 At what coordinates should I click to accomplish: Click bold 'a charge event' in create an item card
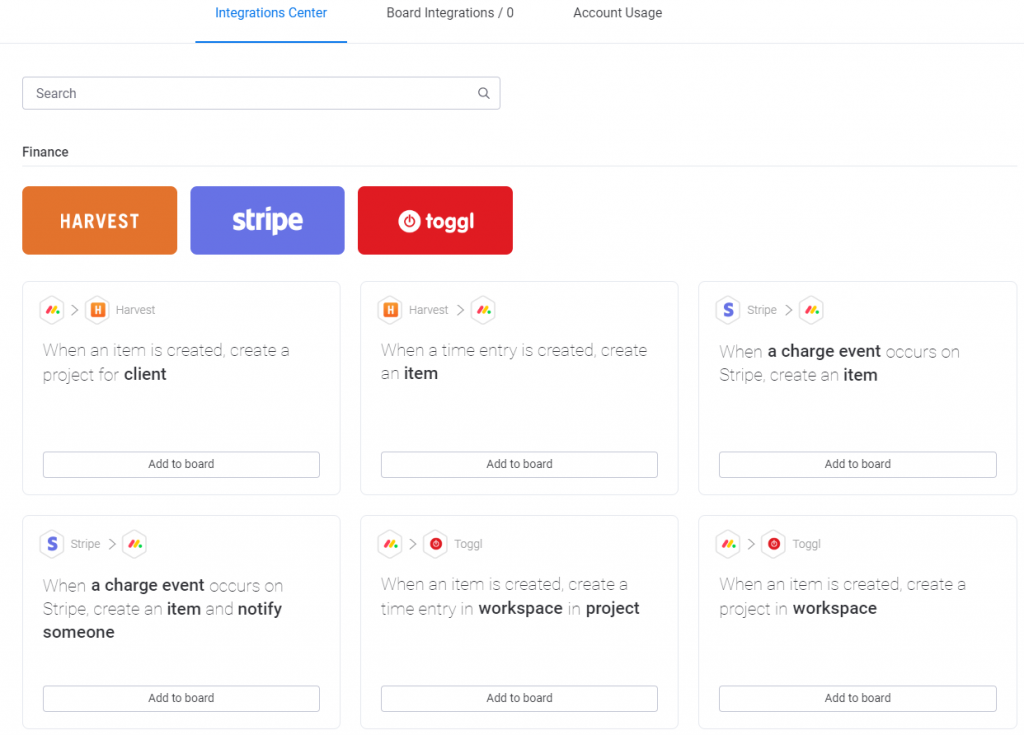[x=824, y=351]
